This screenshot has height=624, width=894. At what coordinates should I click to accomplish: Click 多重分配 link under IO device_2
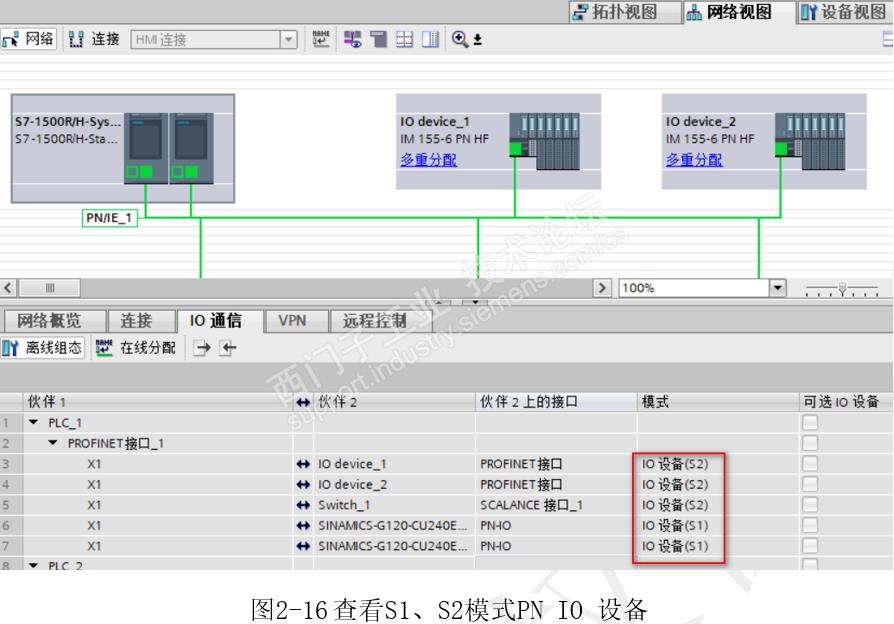click(694, 160)
